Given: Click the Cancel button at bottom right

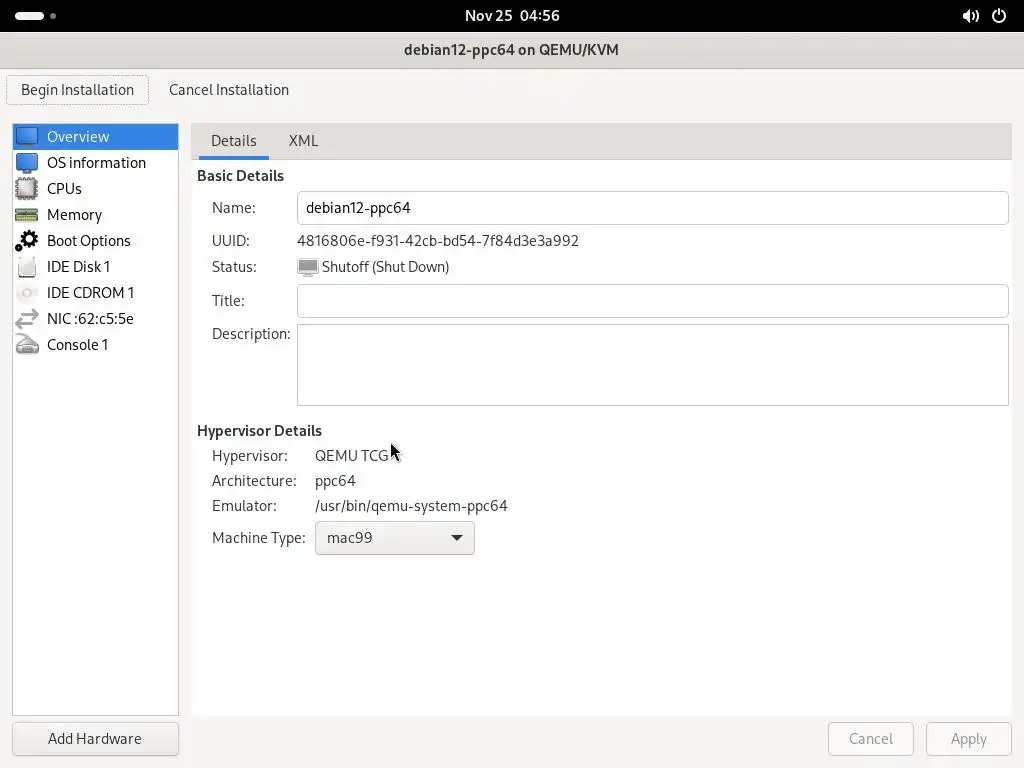Looking at the screenshot, I should point(871,739).
